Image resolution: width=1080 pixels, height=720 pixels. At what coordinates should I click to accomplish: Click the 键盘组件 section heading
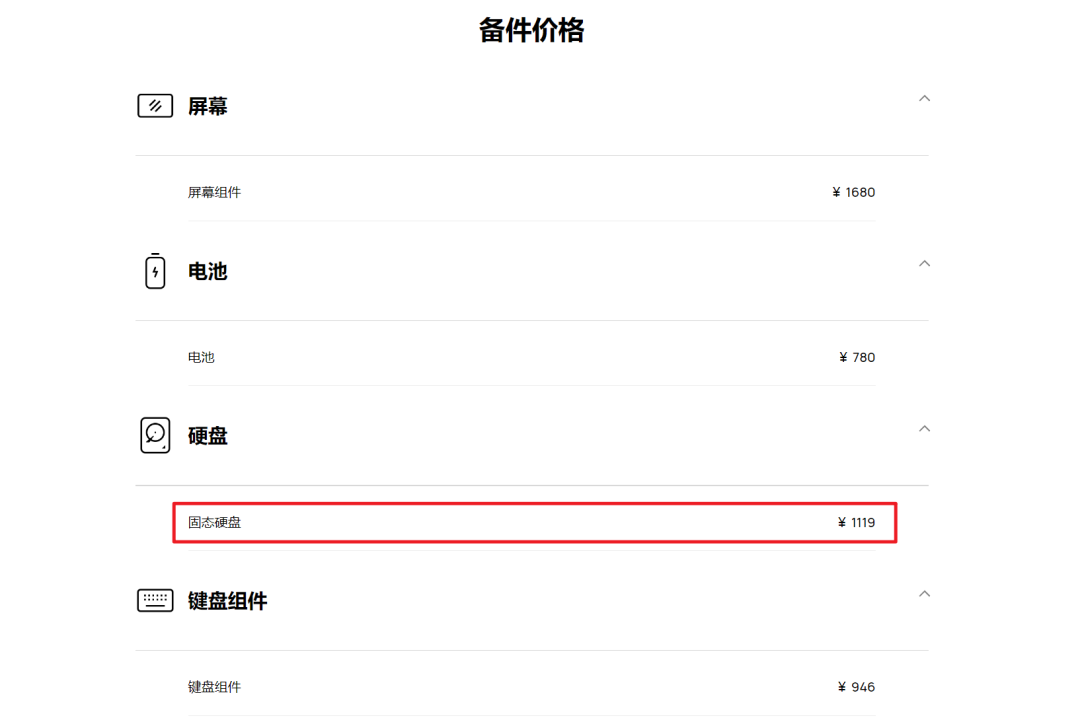coord(227,601)
